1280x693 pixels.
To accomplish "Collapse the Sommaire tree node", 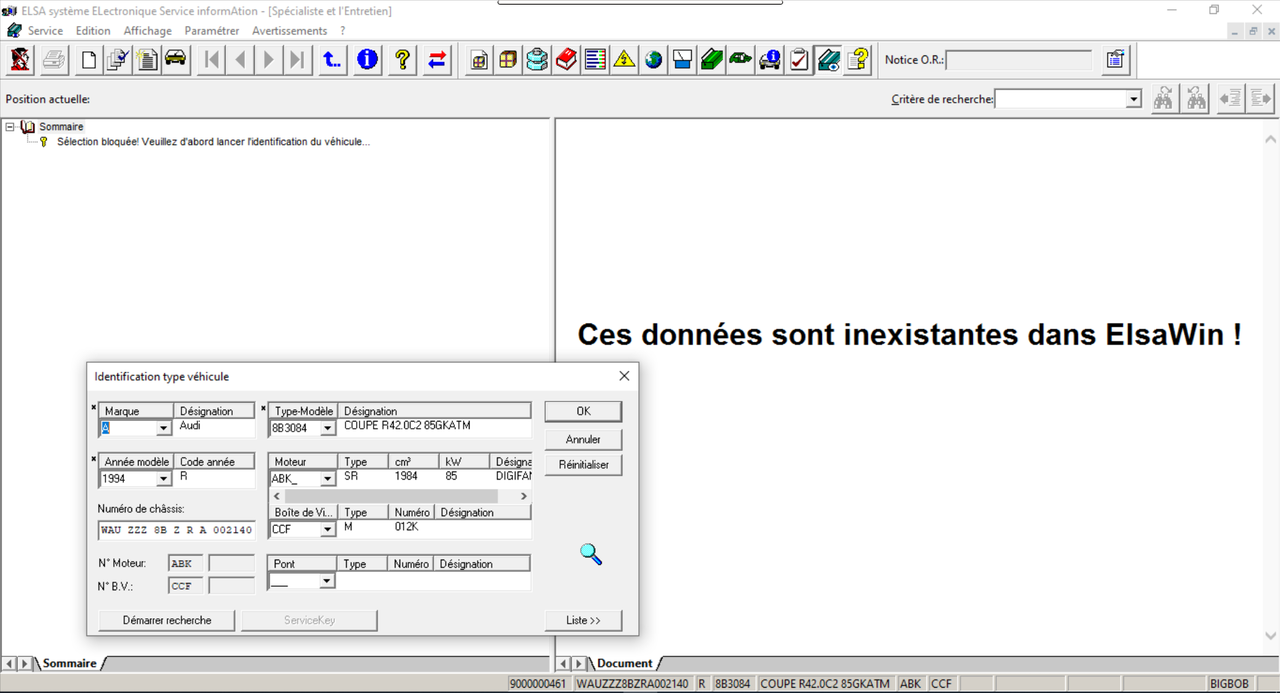I will coord(10,127).
